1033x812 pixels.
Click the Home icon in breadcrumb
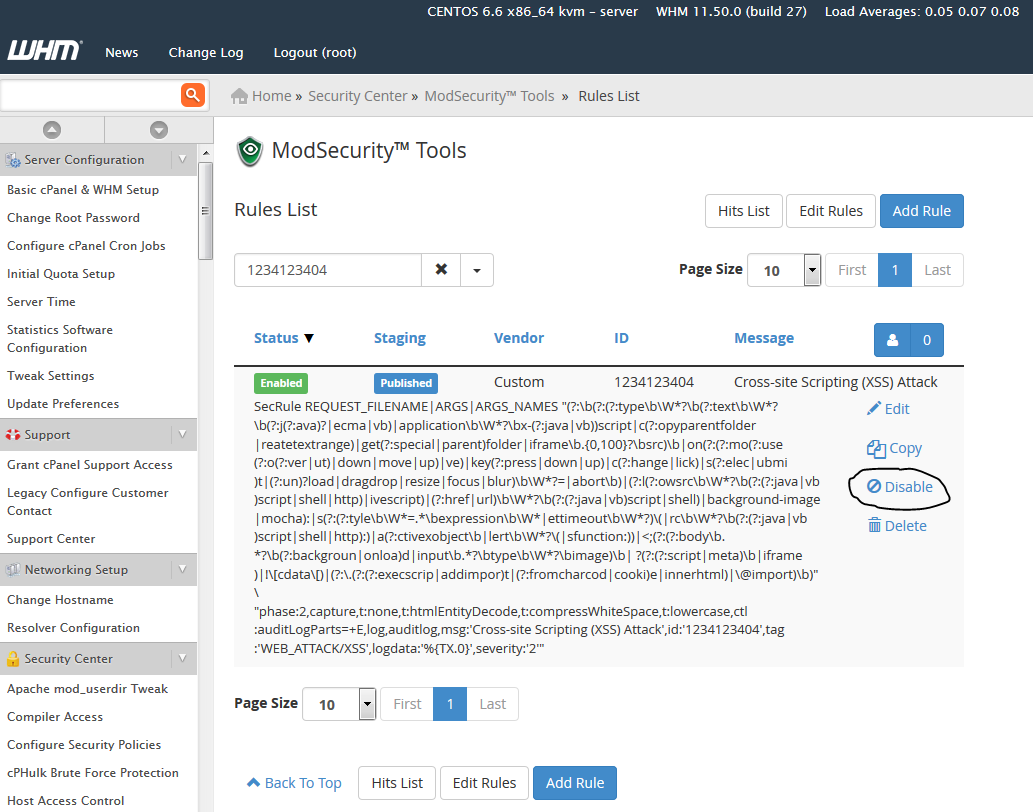[240, 96]
